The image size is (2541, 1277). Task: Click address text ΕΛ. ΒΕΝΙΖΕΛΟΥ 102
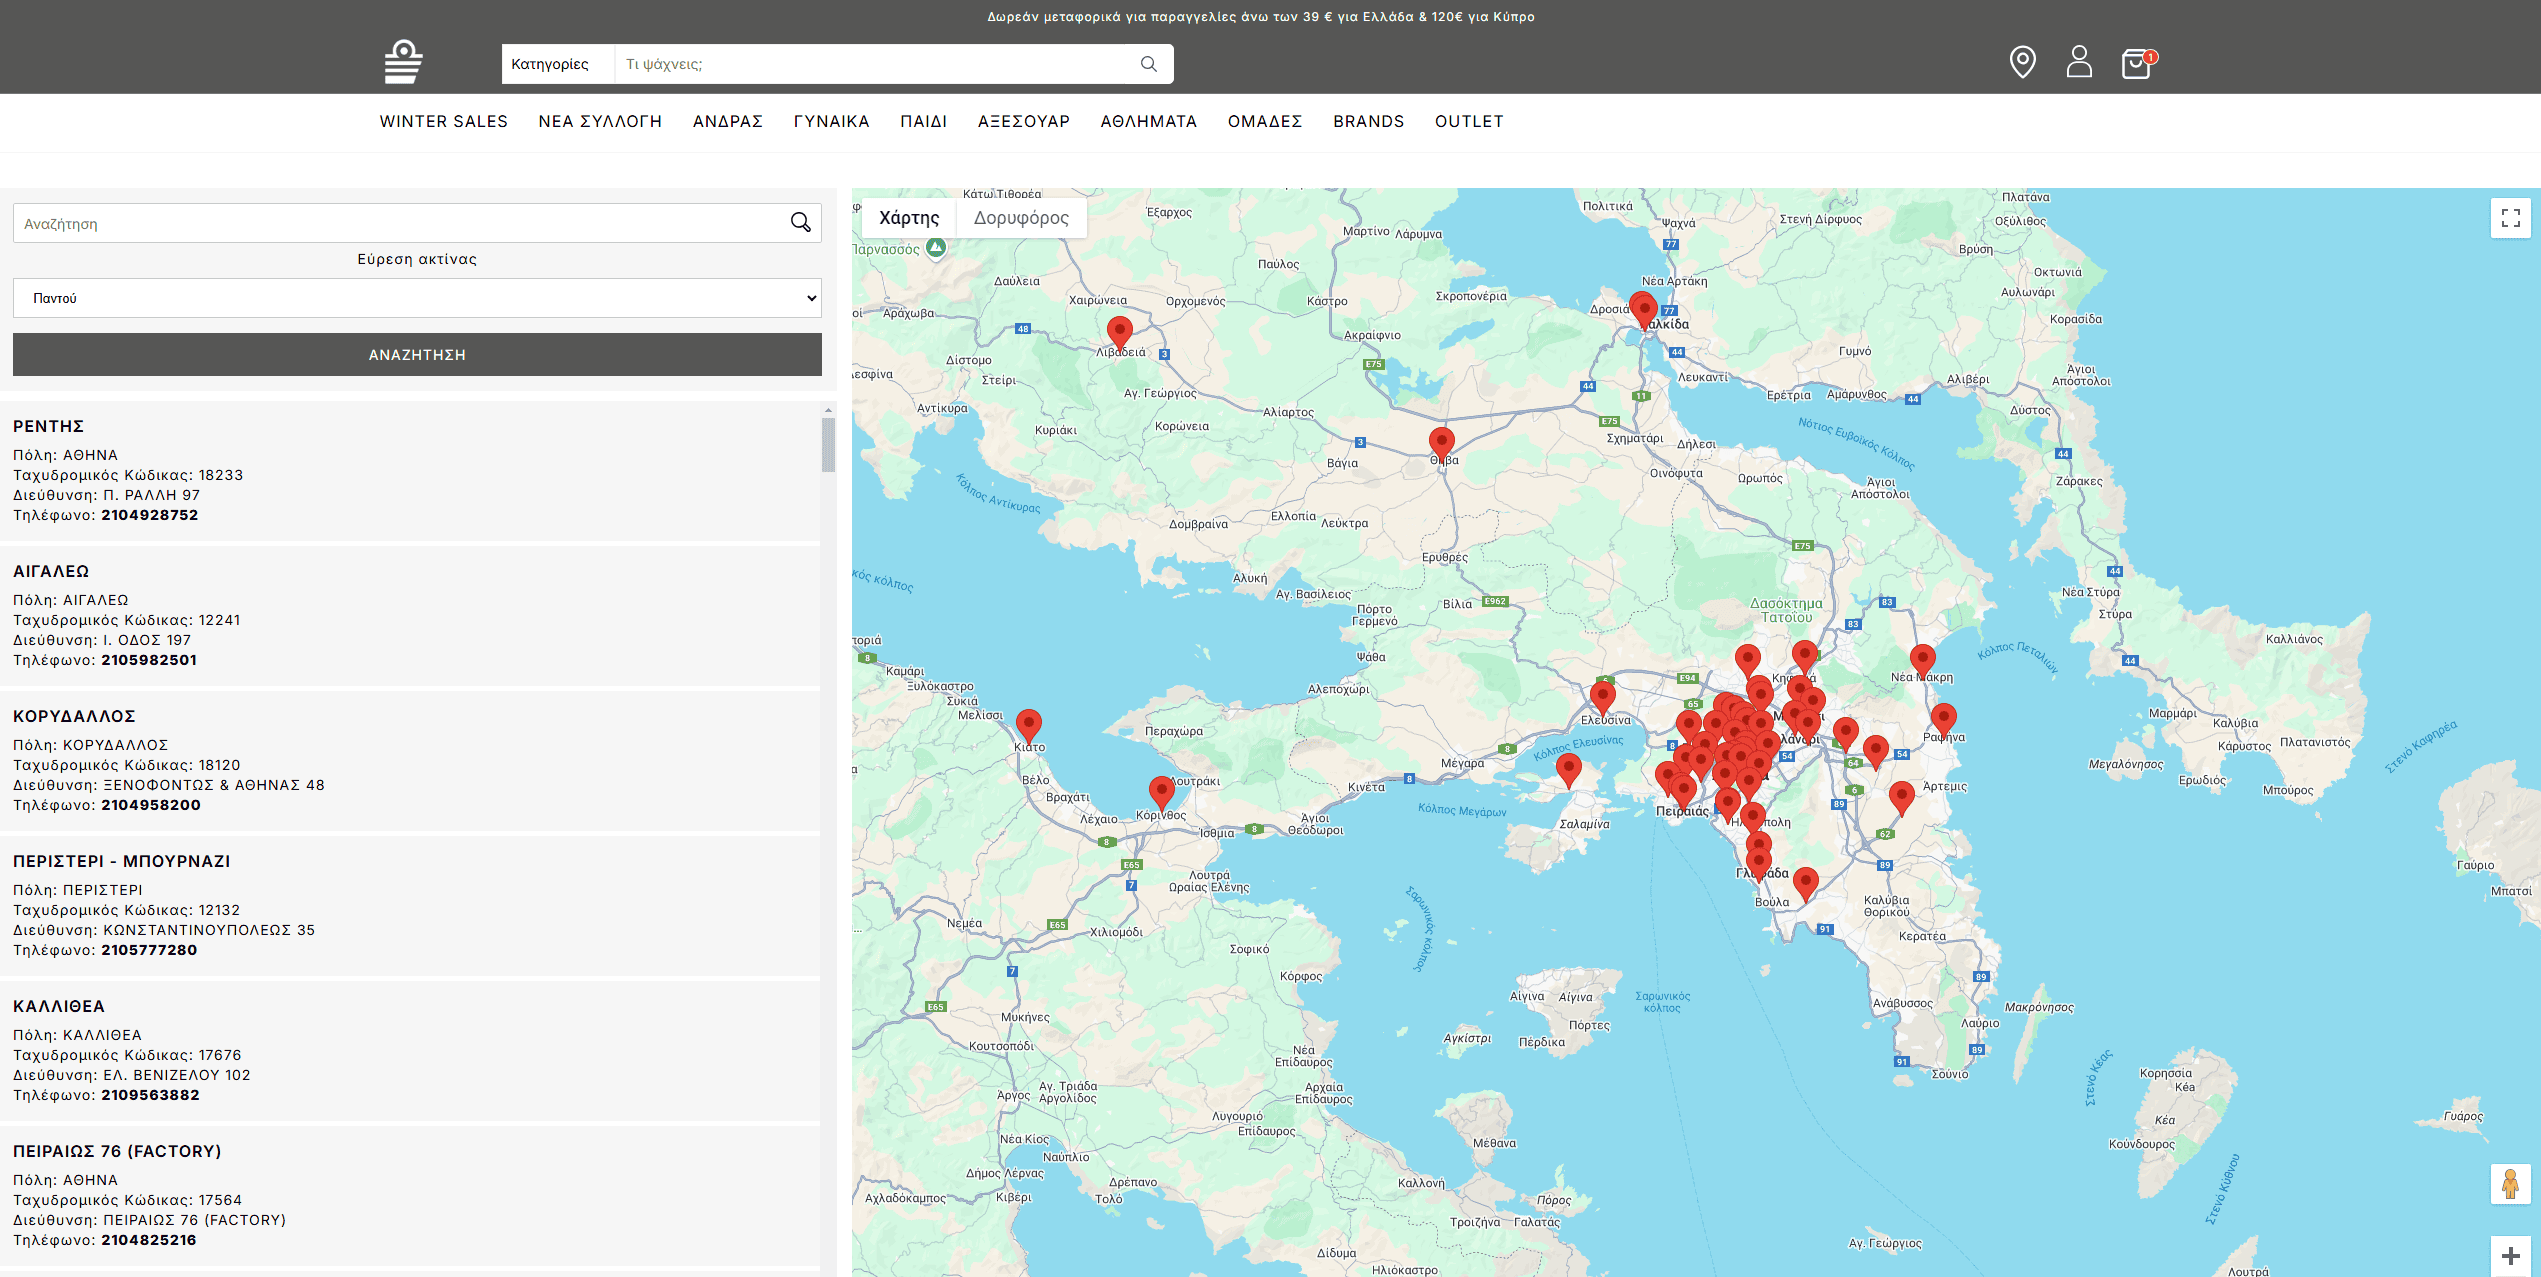(177, 1075)
